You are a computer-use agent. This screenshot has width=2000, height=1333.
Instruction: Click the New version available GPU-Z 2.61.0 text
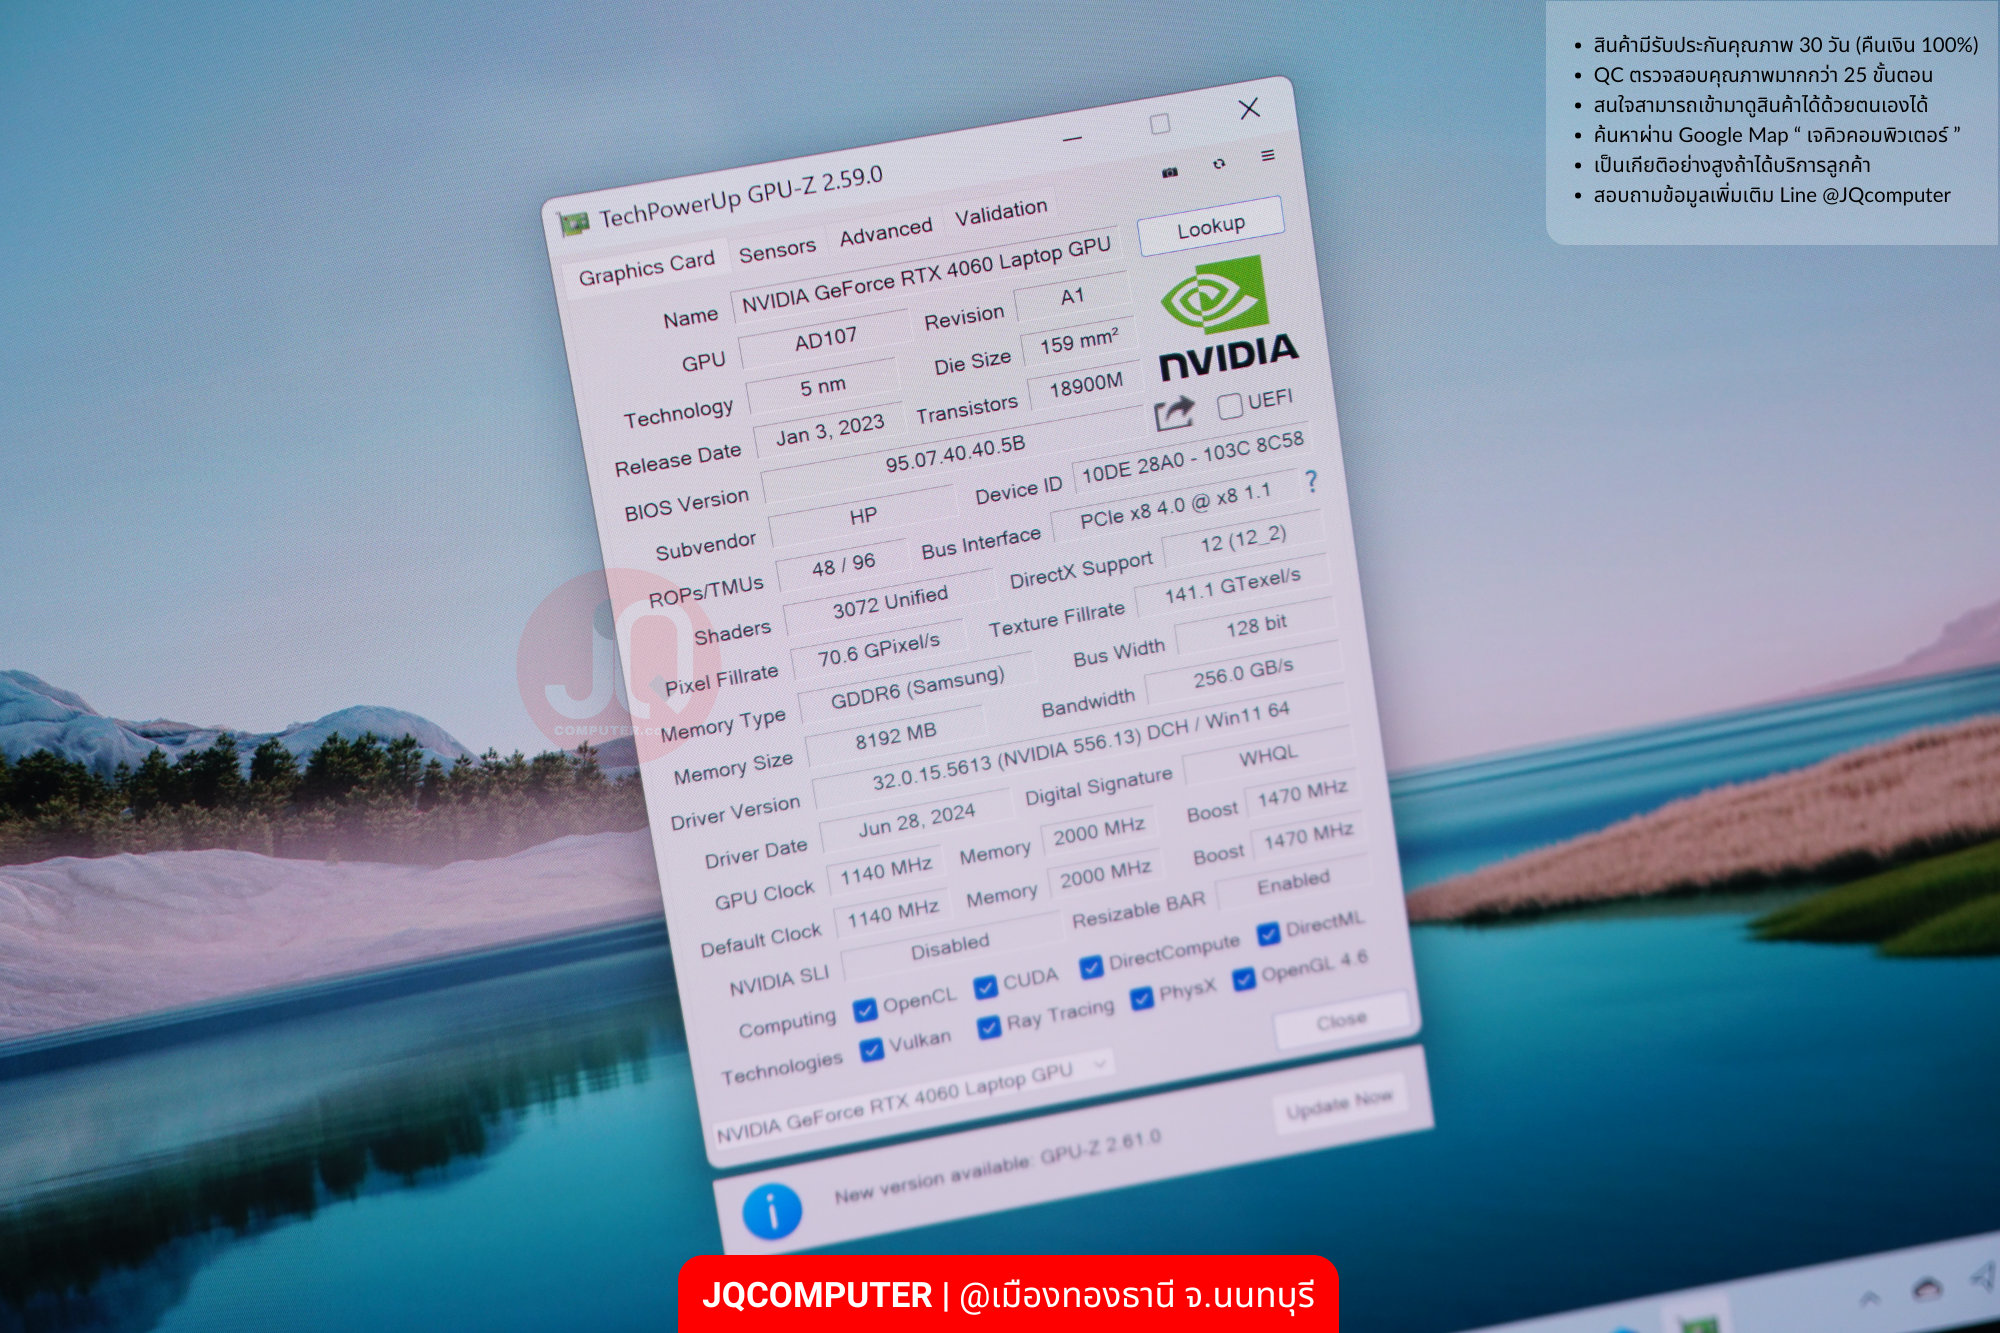pos(997,1167)
